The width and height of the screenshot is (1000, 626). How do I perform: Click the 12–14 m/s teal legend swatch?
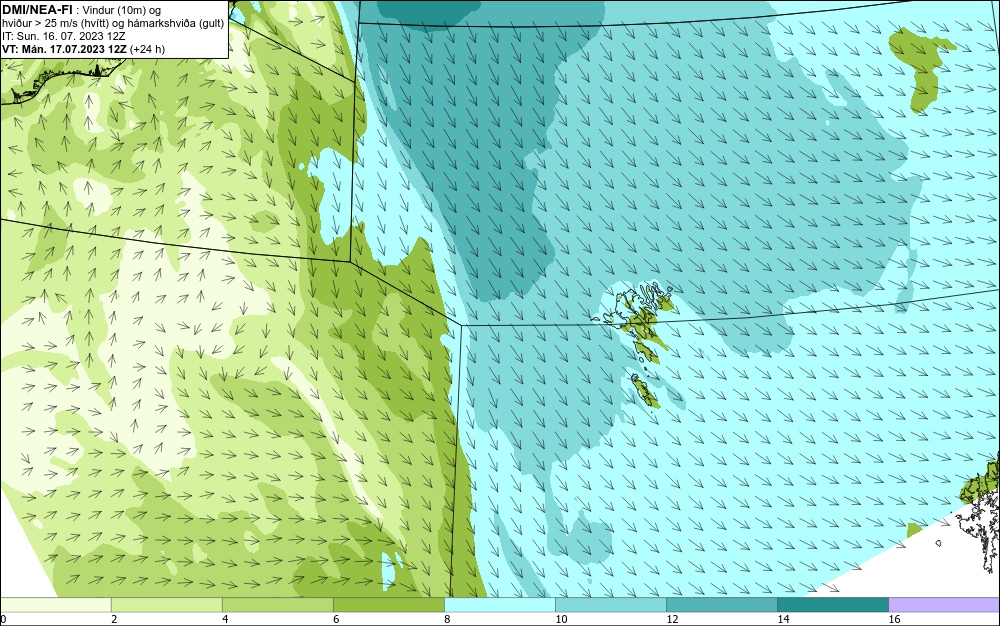(721, 605)
